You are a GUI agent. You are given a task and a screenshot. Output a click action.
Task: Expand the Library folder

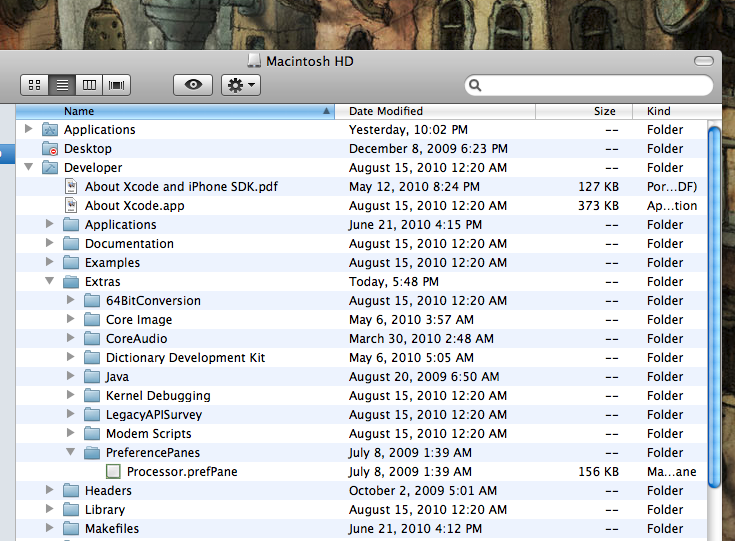tap(49, 508)
